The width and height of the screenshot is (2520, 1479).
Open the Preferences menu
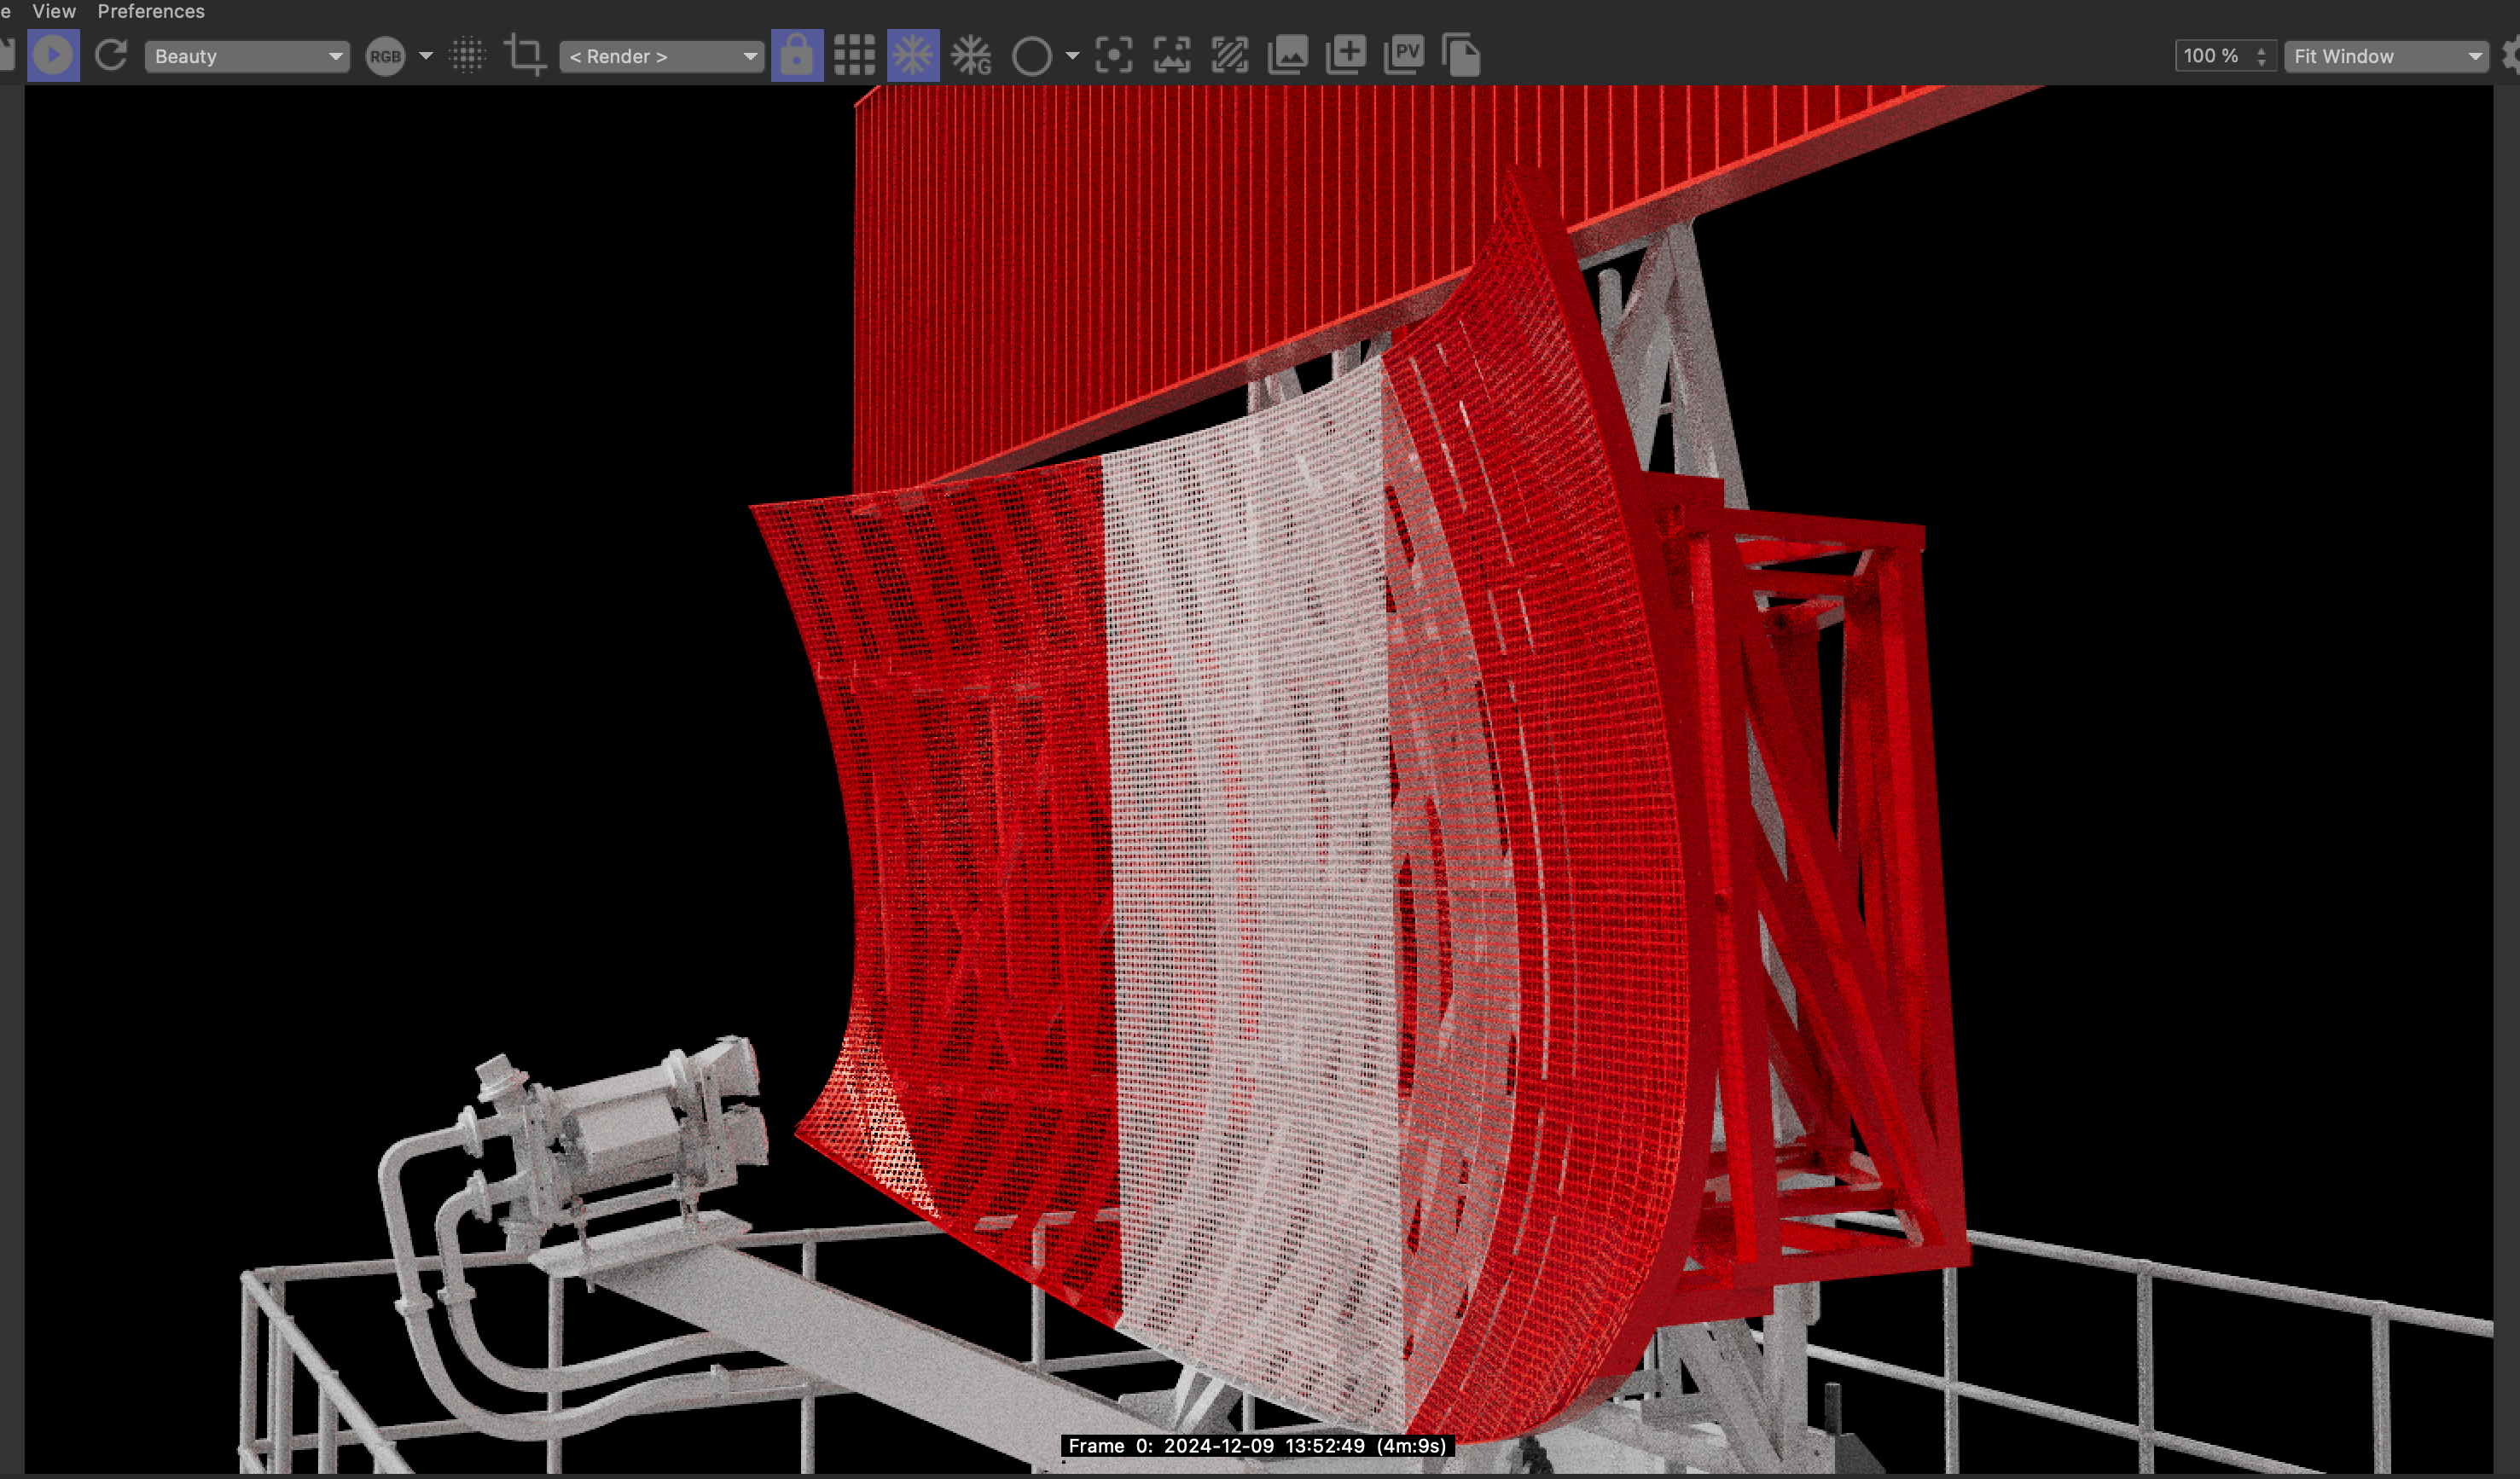pos(151,11)
